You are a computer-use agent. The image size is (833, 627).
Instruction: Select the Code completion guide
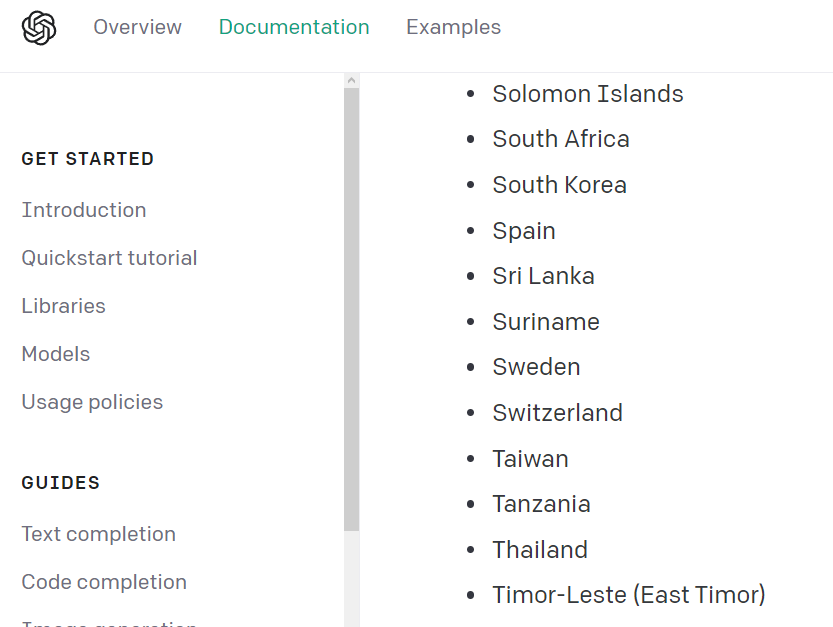click(104, 582)
